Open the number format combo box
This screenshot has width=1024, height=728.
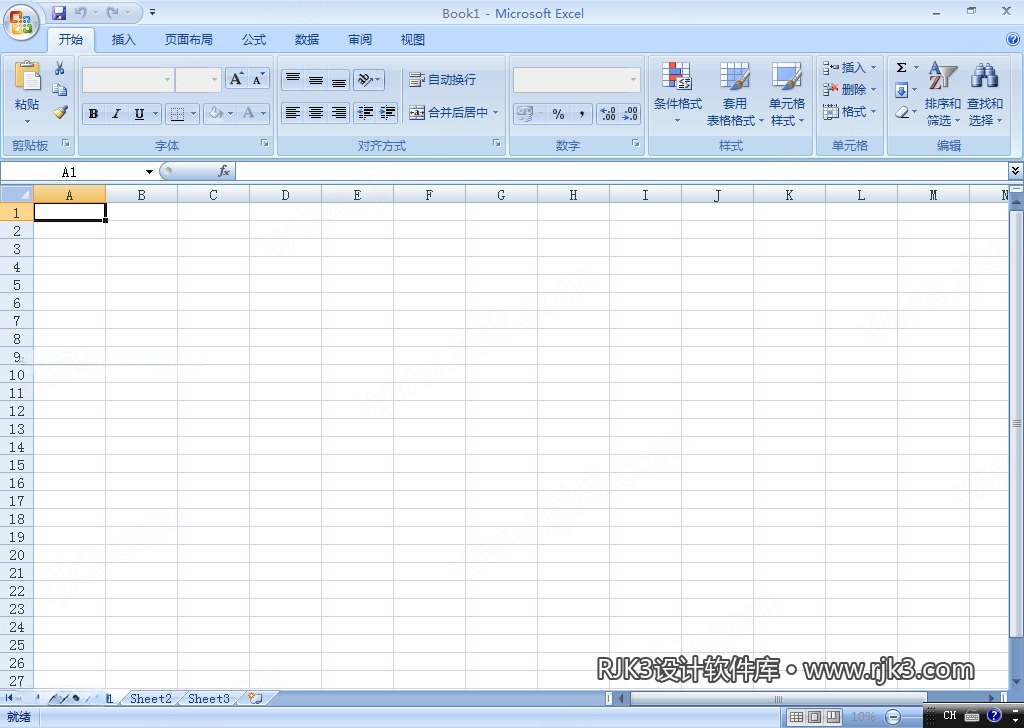pyautogui.click(x=577, y=80)
